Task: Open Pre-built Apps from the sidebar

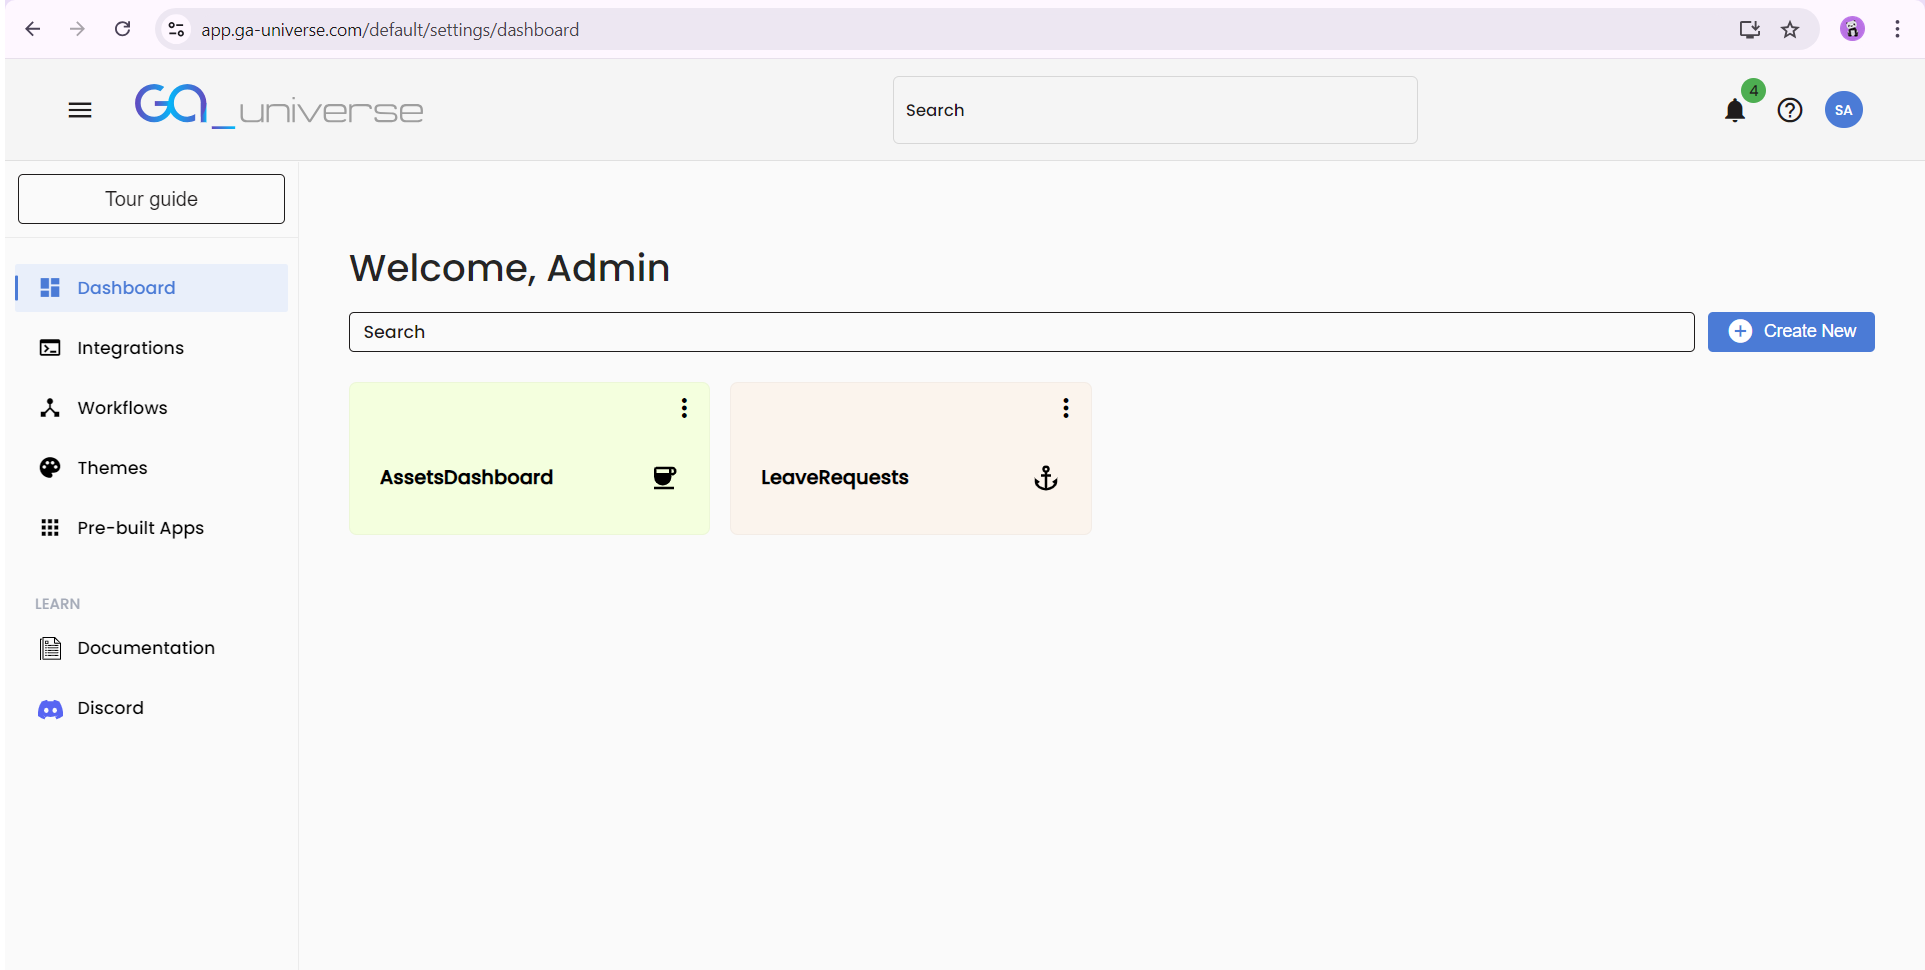Action: (152, 528)
